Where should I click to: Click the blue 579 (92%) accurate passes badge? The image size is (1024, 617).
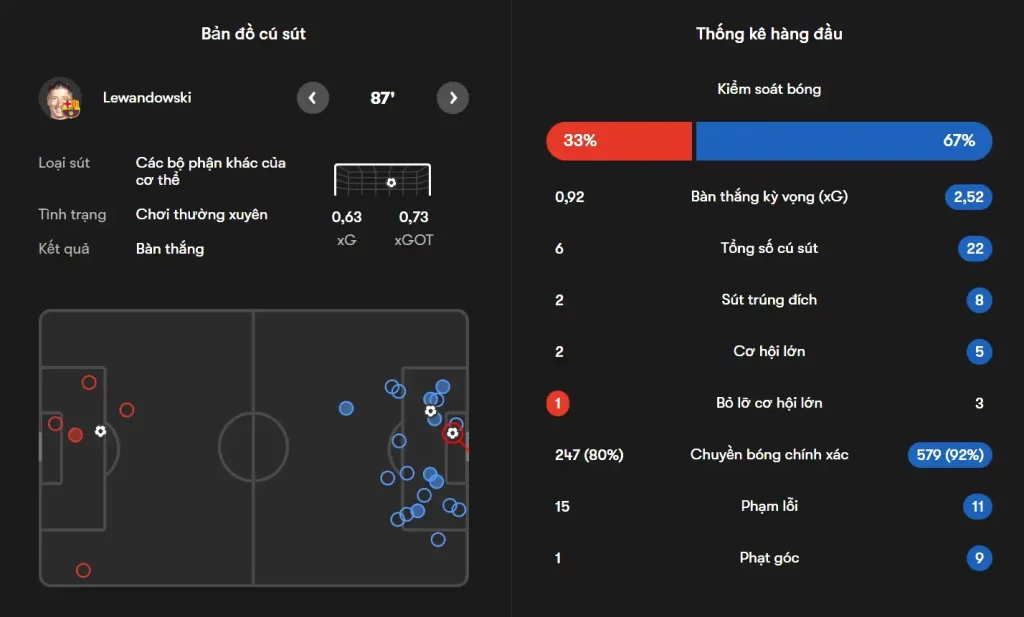click(949, 455)
